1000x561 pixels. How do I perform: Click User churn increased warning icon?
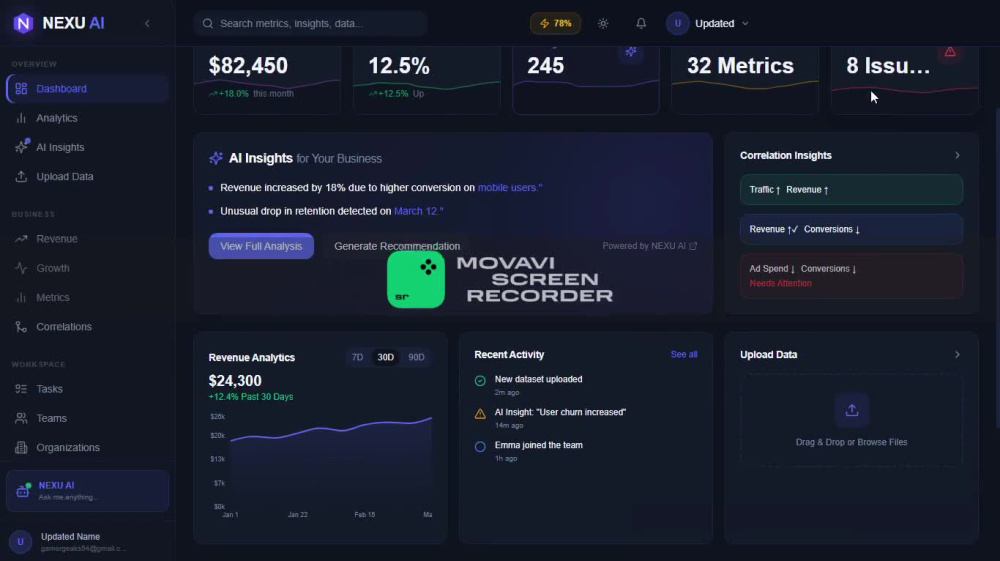click(480, 414)
